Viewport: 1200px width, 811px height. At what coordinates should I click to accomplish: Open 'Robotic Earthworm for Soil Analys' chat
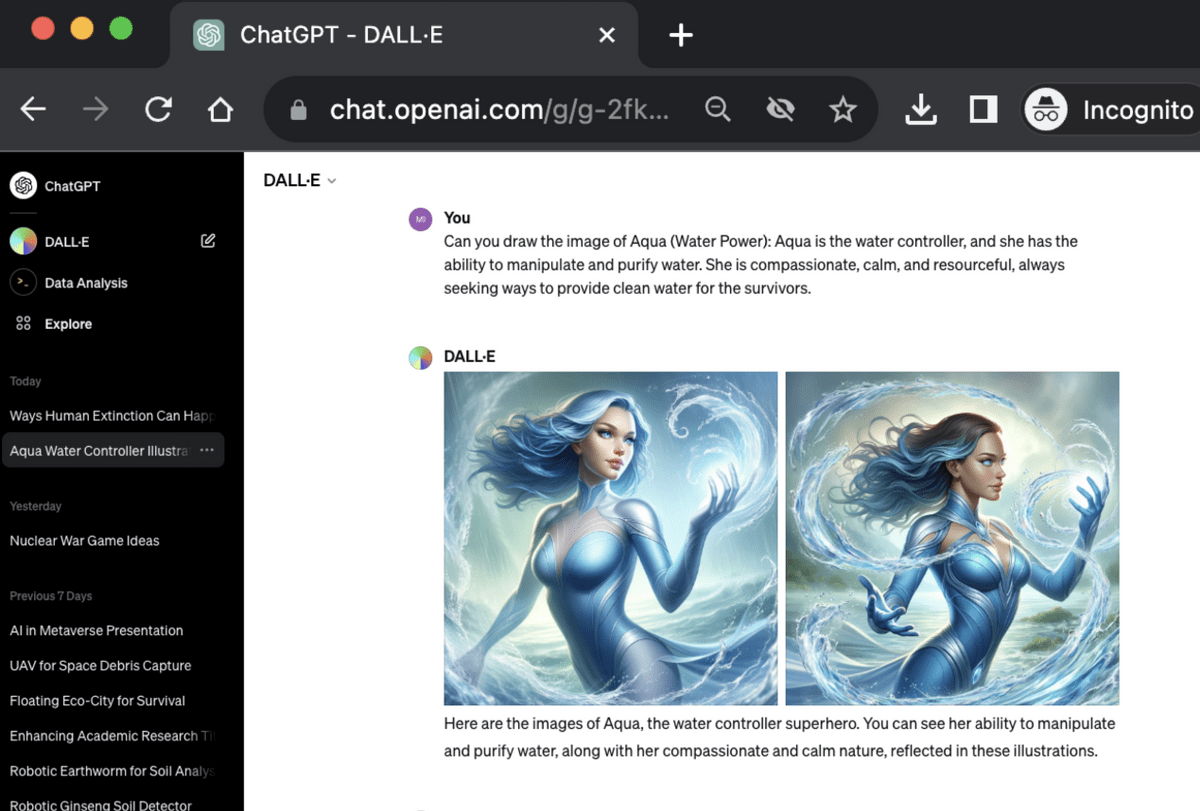click(x=112, y=771)
